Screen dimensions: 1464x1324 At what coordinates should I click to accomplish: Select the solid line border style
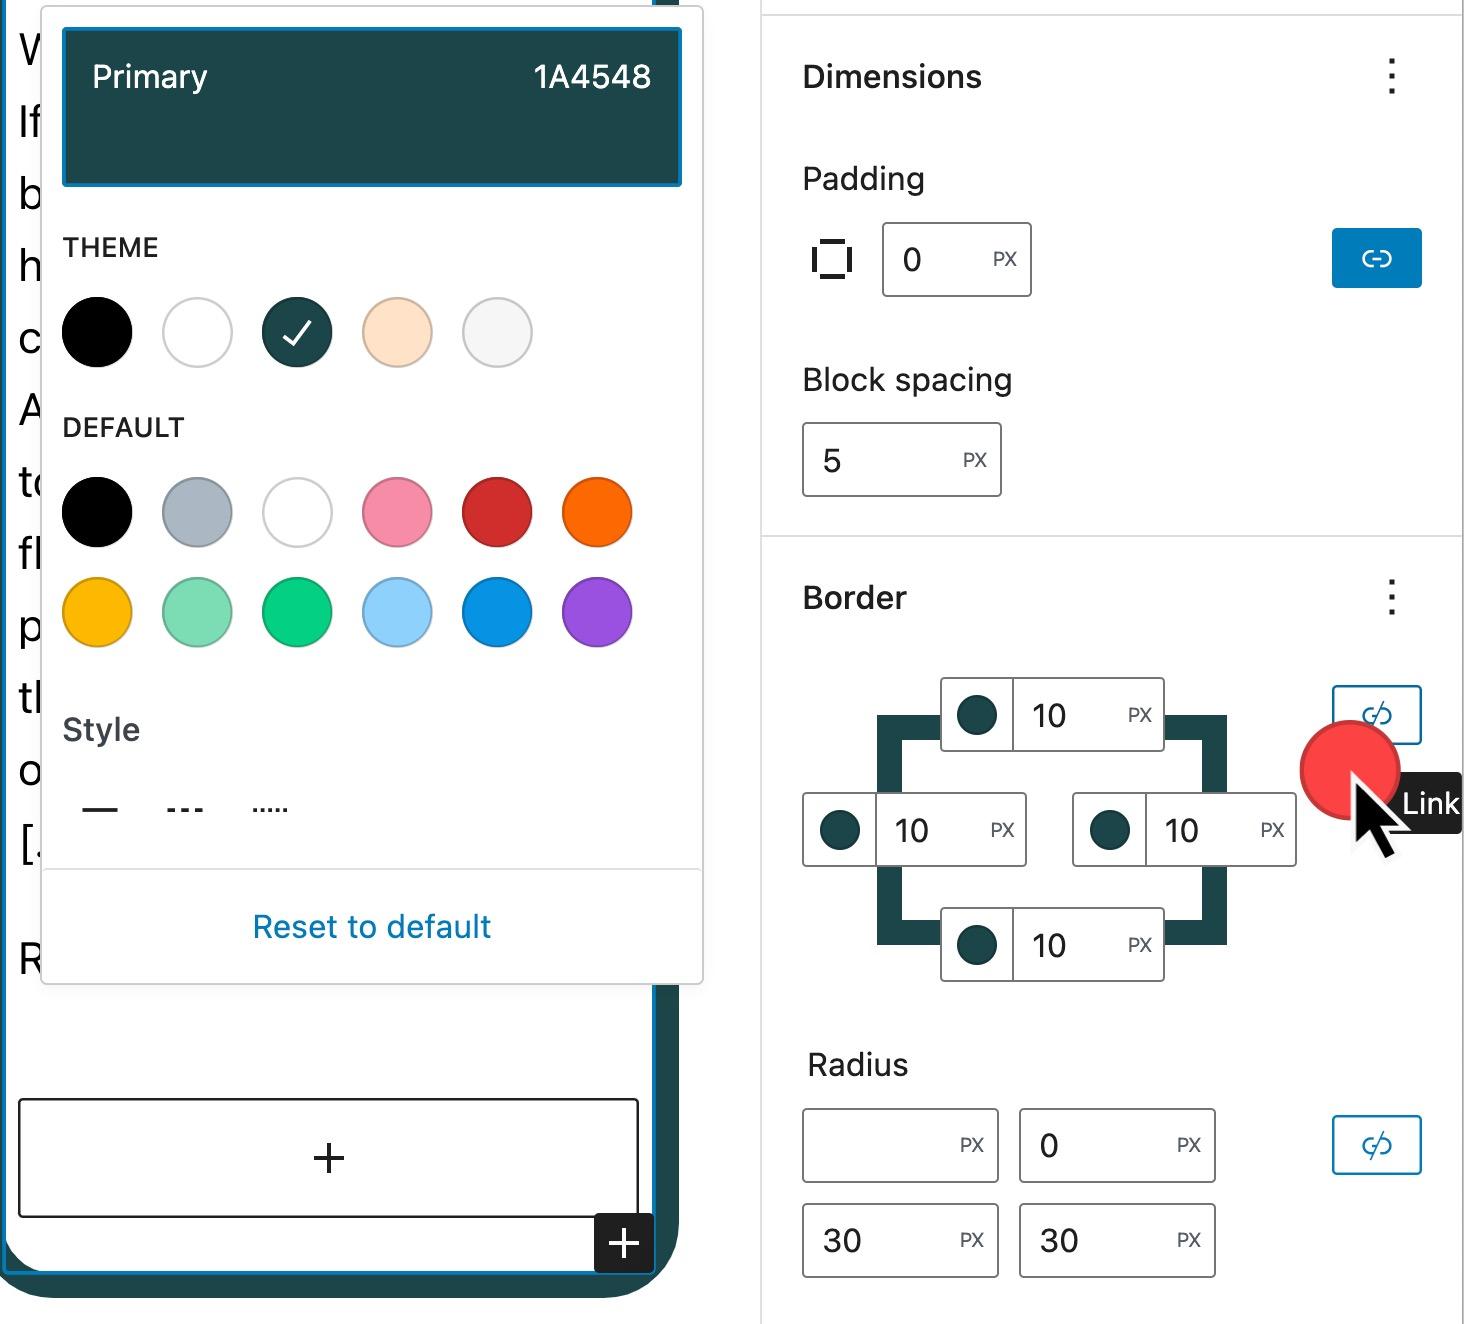pos(100,809)
